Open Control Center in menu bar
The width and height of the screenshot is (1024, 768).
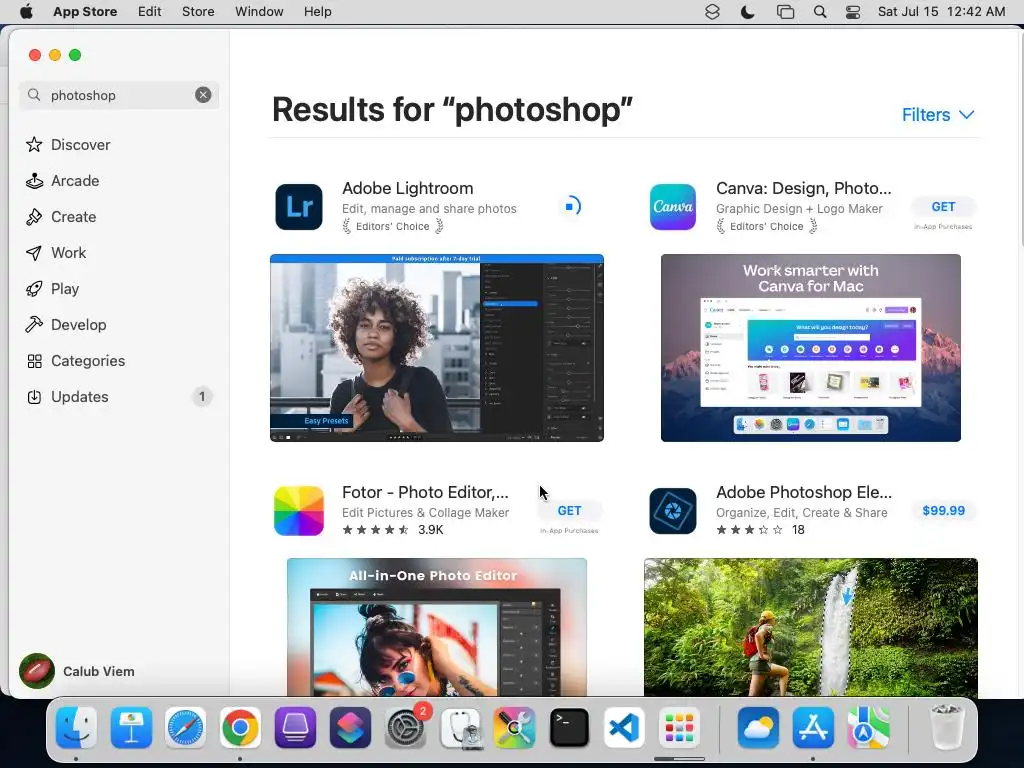[853, 12]
